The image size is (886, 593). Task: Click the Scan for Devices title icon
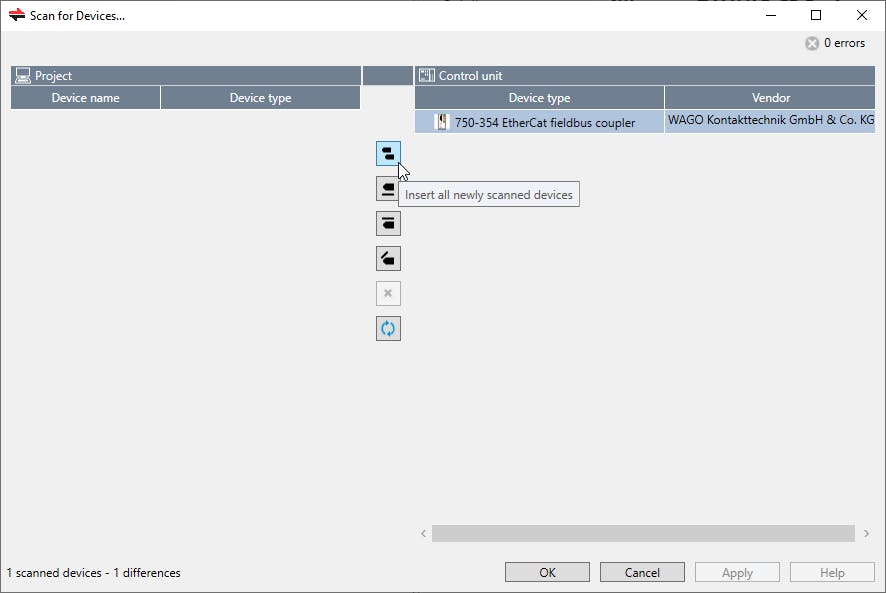click(17, 15)
